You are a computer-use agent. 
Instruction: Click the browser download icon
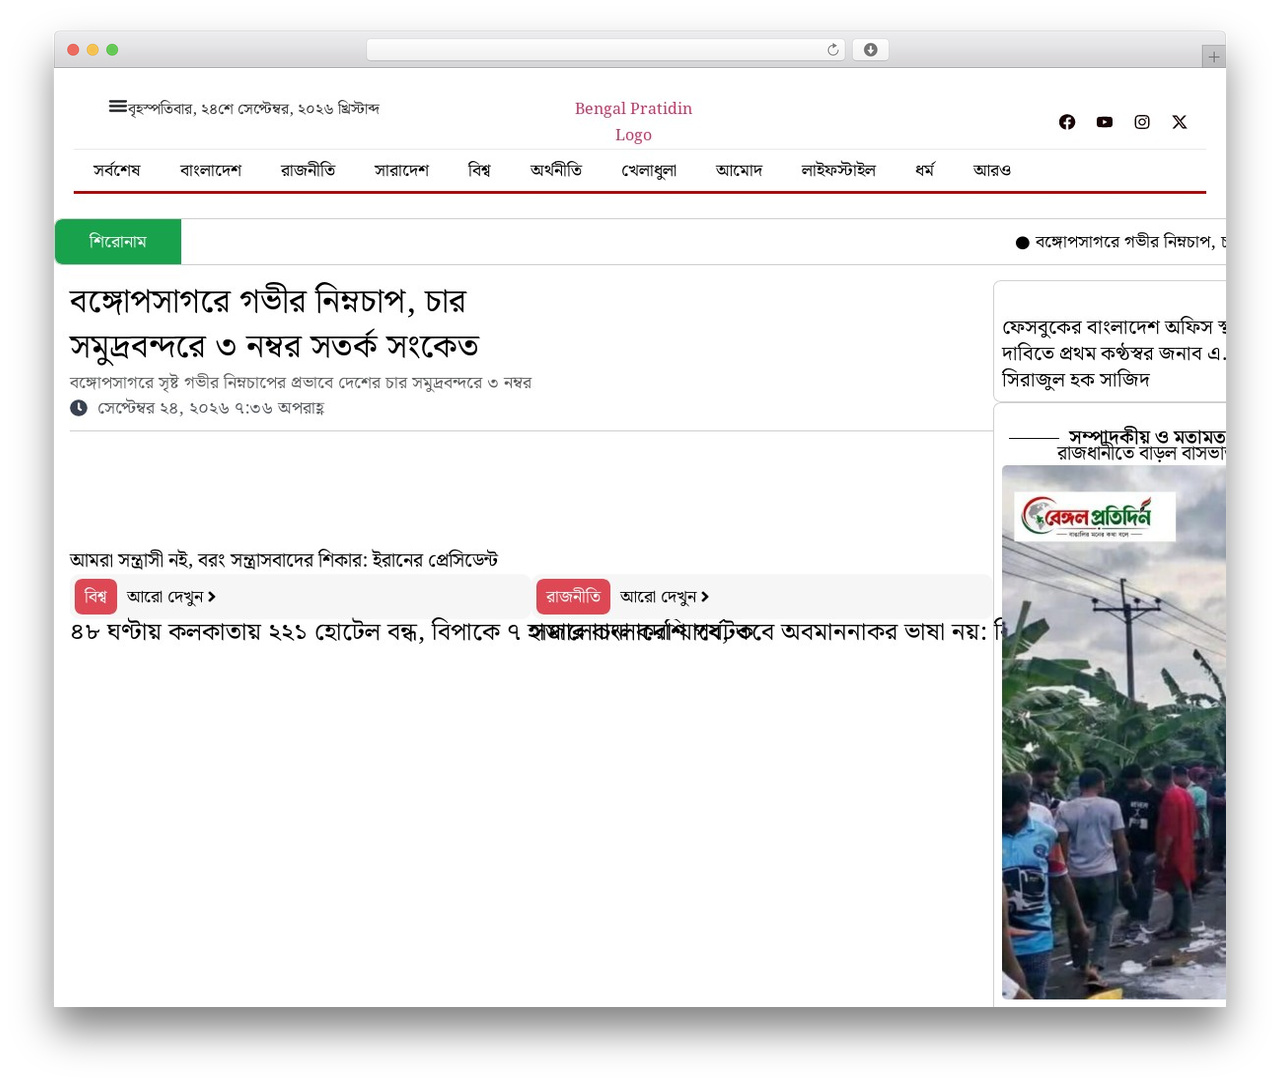click(x=871, y=50)
